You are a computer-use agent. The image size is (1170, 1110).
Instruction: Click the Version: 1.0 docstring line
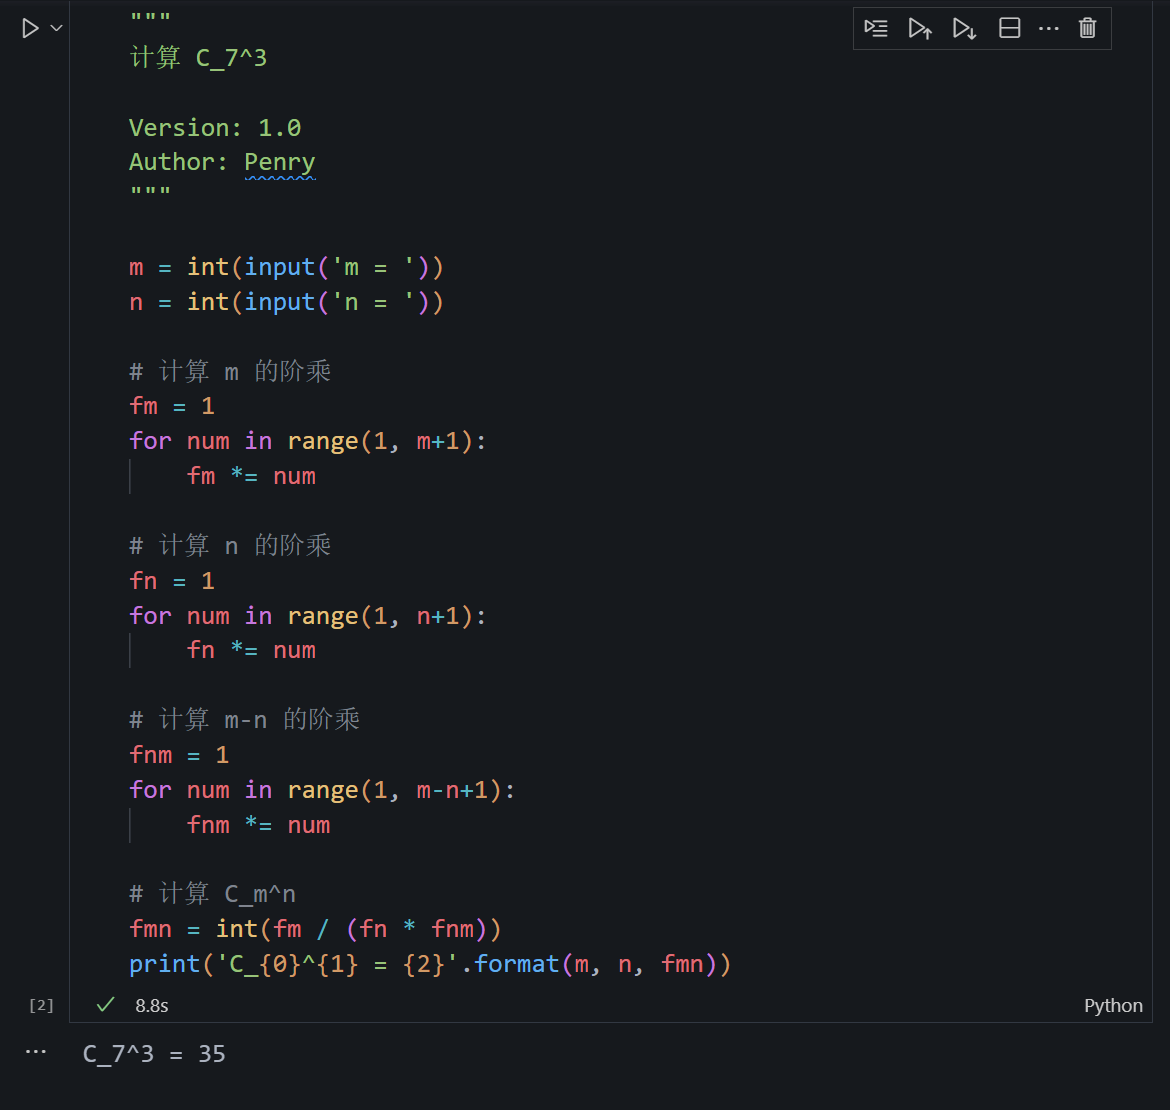pos(215,128)
